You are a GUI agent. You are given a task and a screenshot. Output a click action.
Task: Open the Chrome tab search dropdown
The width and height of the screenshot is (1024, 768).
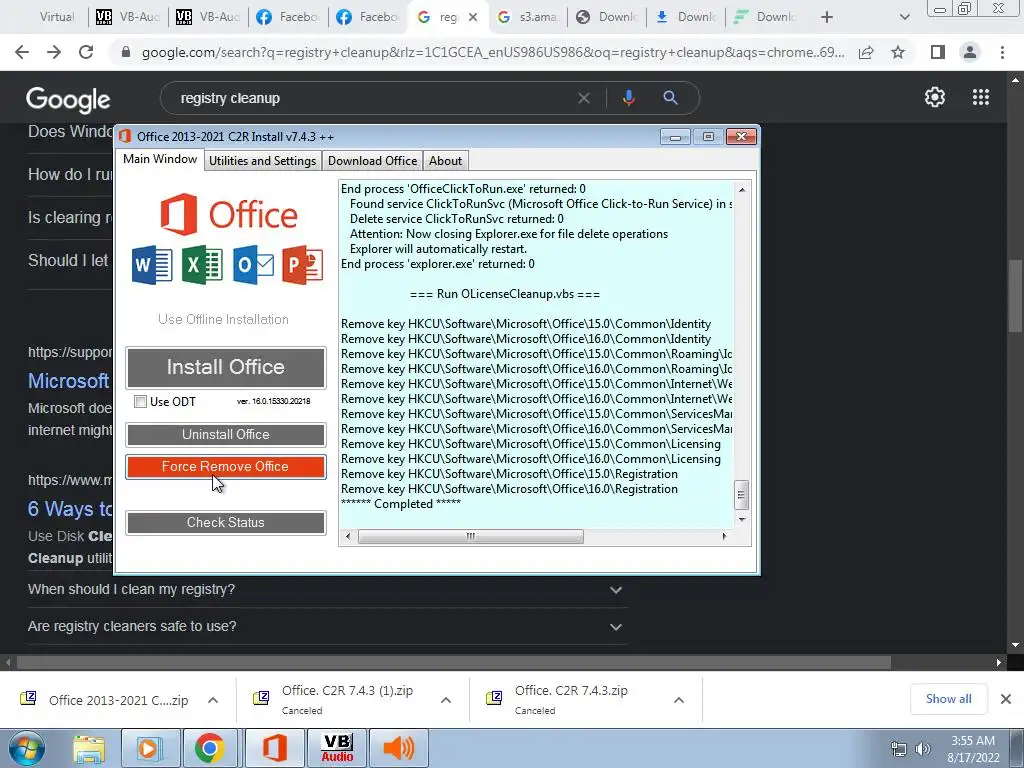[x=904, y=17]
